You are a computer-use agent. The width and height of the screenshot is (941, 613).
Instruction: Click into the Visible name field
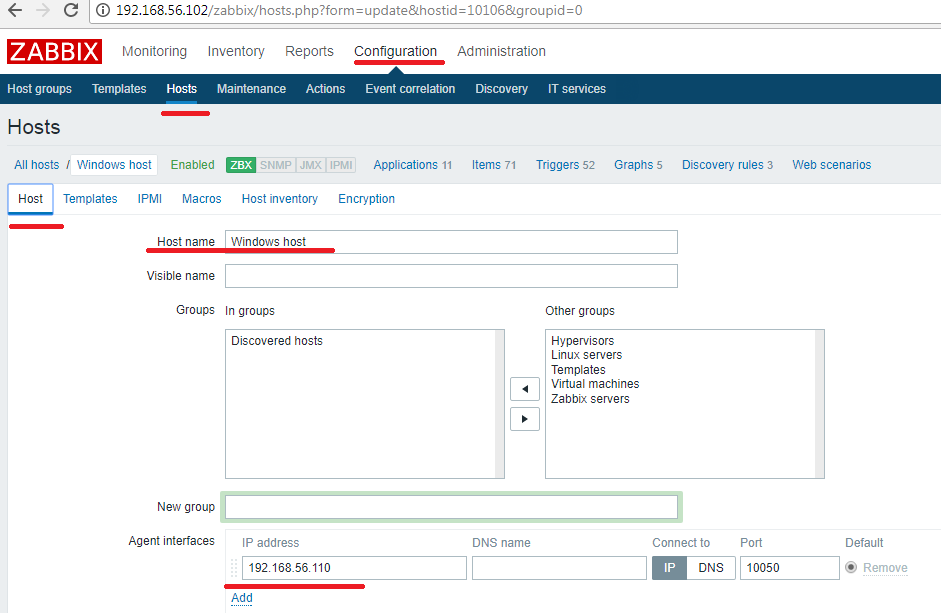451,276
